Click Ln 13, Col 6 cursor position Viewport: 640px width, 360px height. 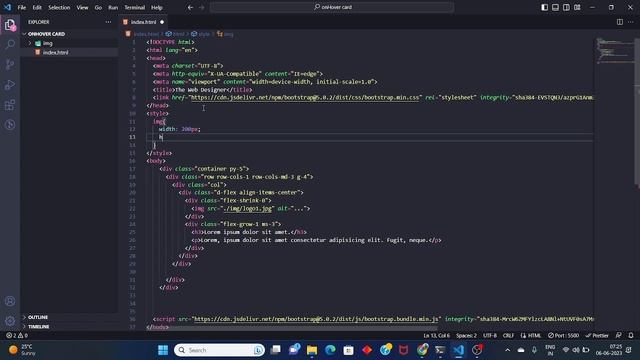(x=436, y=336)
